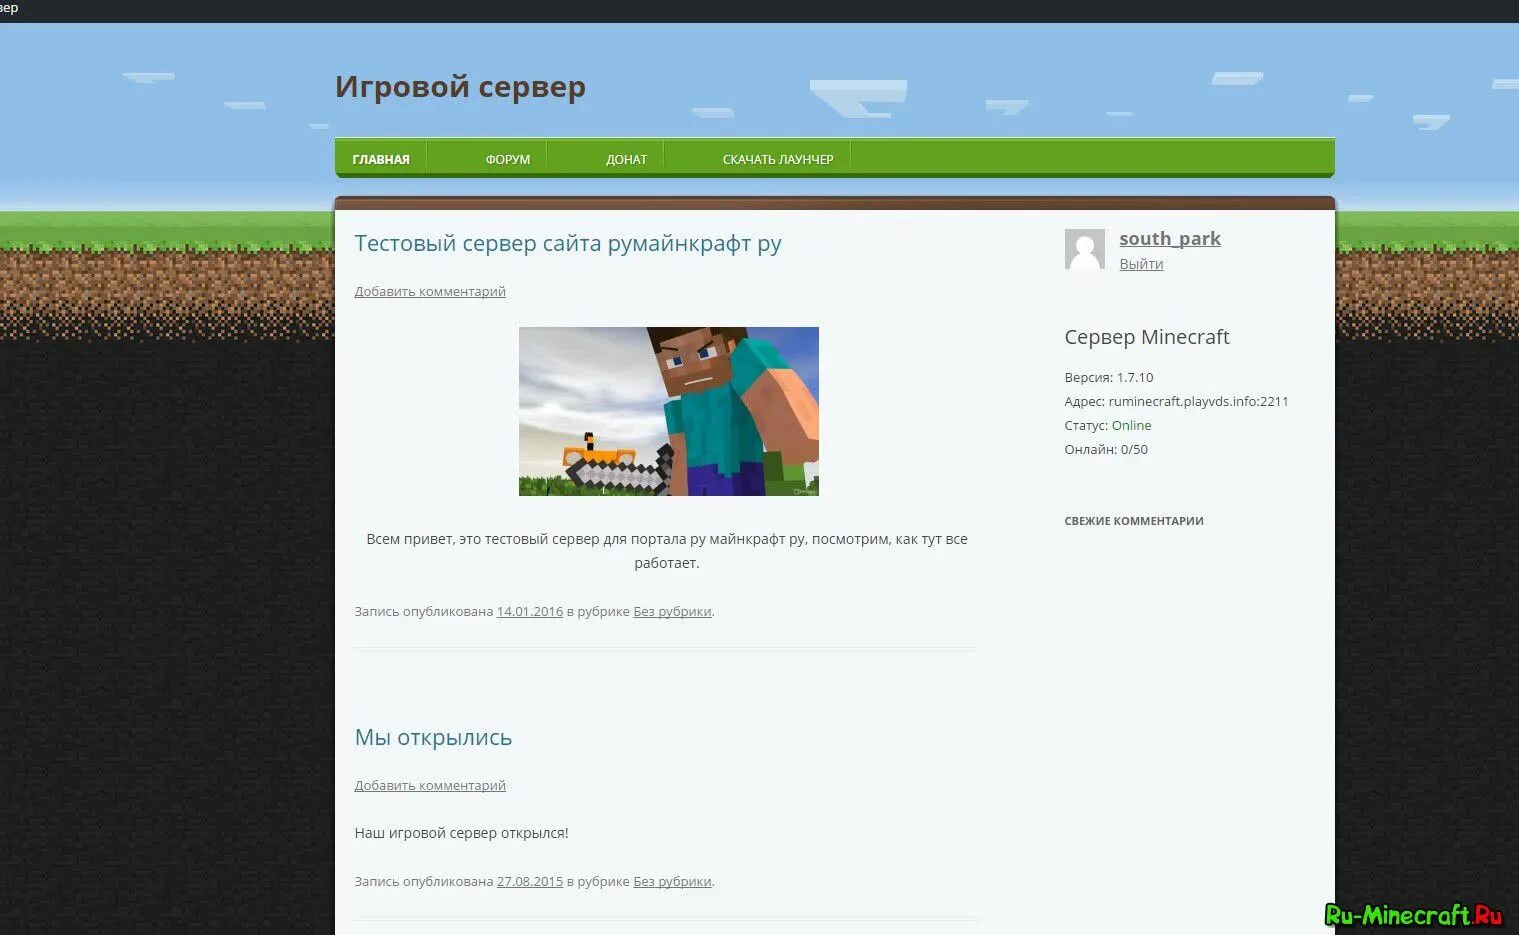Click the date link 27.08.2015
This screenshot has width=1519, height=935.
point(530,881)
